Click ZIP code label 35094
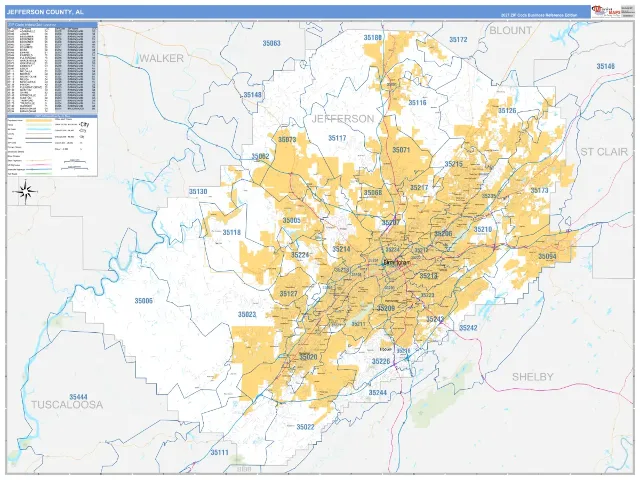This screenshot has height=480, width=640. 547,256
